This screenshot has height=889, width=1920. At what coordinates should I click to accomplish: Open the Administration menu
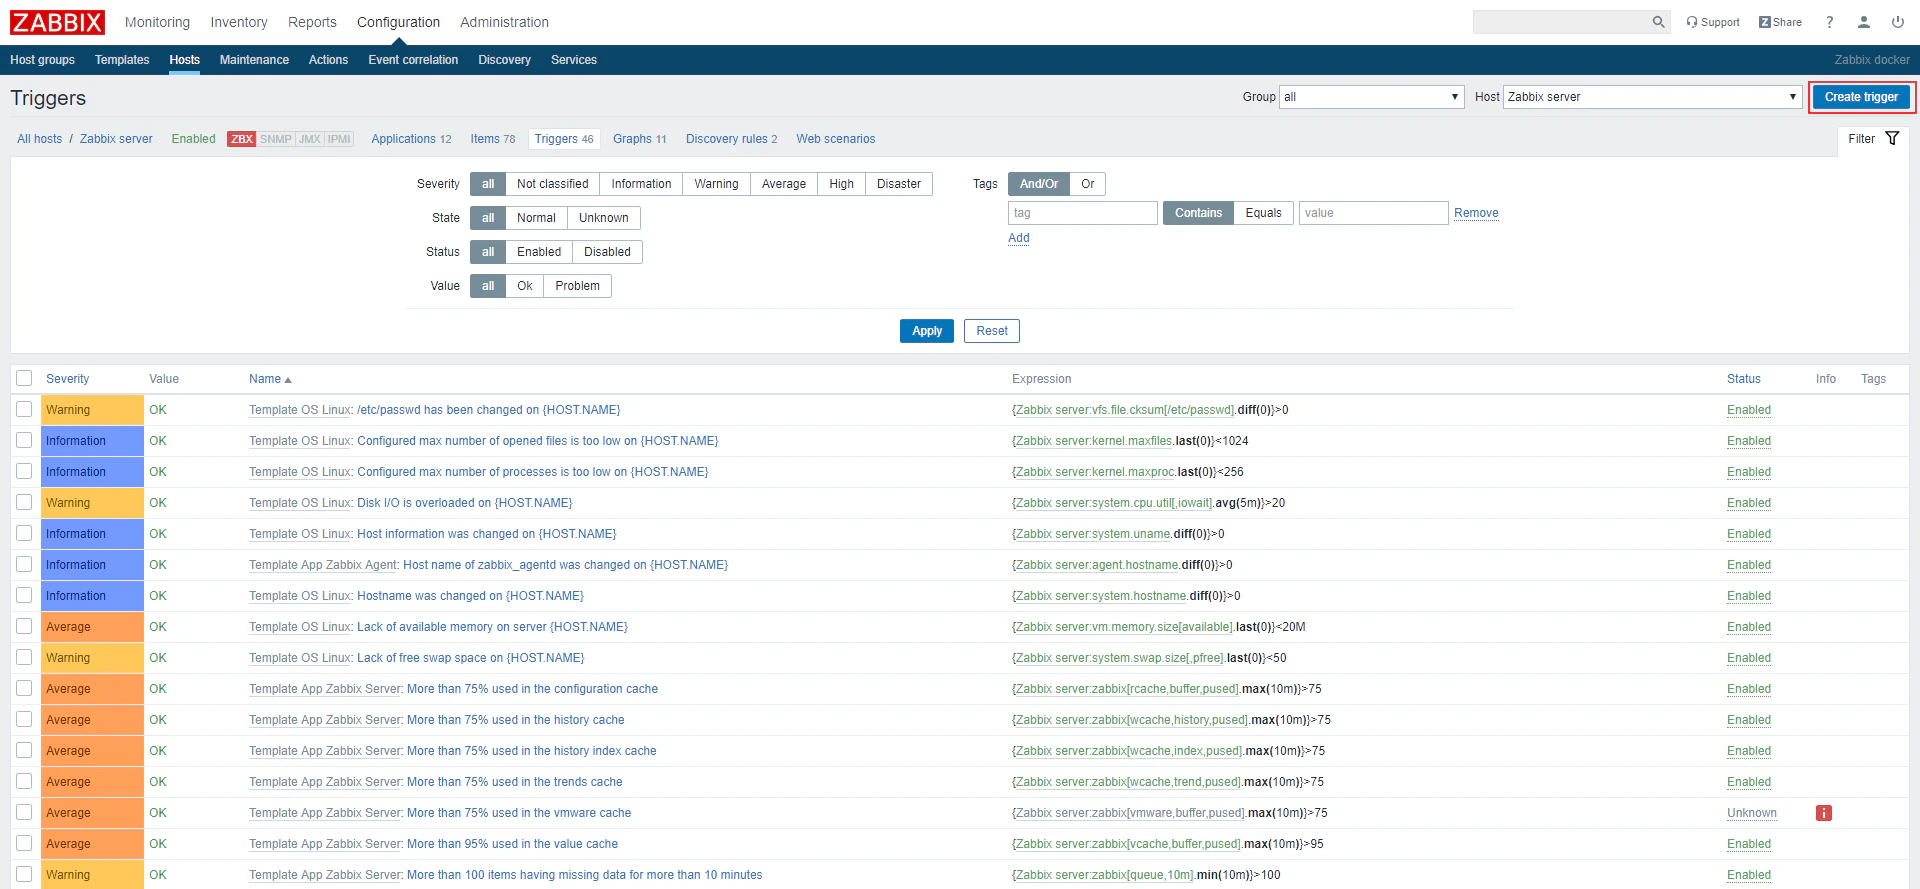(x=504, y=22)
